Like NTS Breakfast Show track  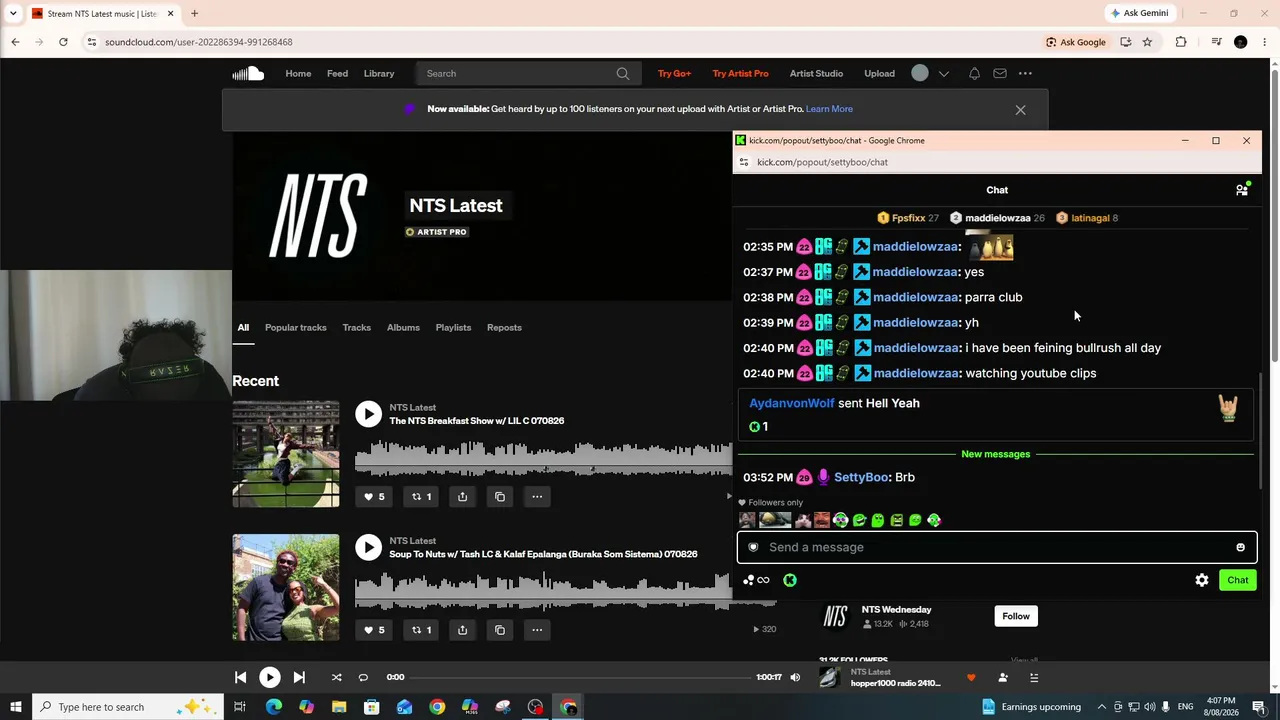pos(374,496)
